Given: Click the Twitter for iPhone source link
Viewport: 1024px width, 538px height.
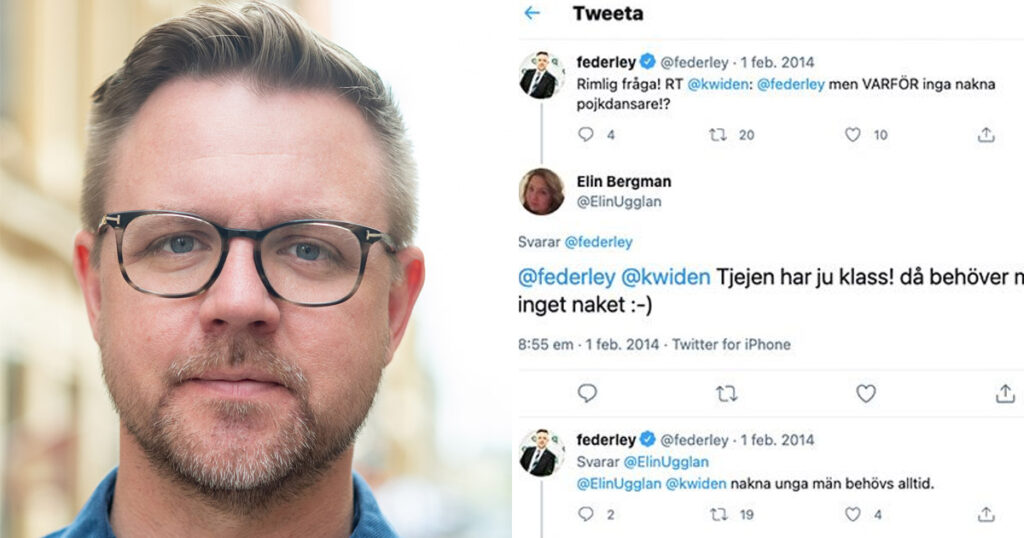Looking at the screenshot, I should 731,344.
